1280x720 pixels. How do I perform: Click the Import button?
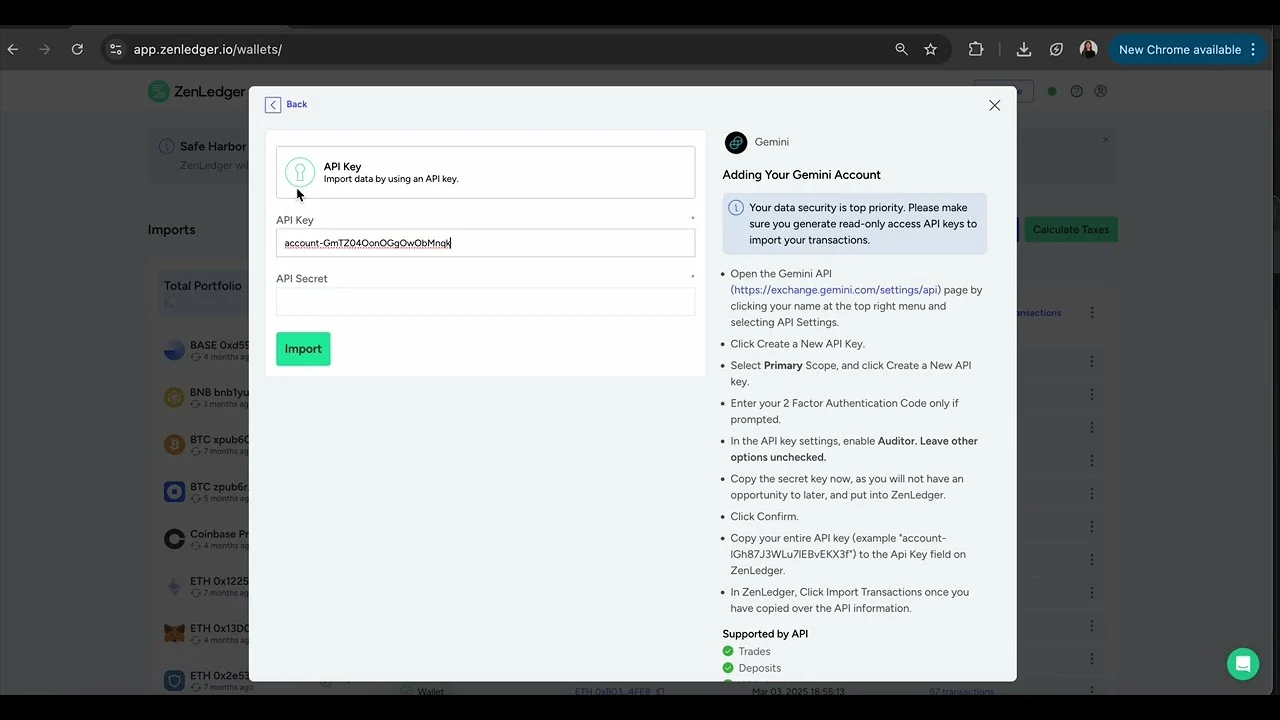pyautogui.click(x=303, y=349)
